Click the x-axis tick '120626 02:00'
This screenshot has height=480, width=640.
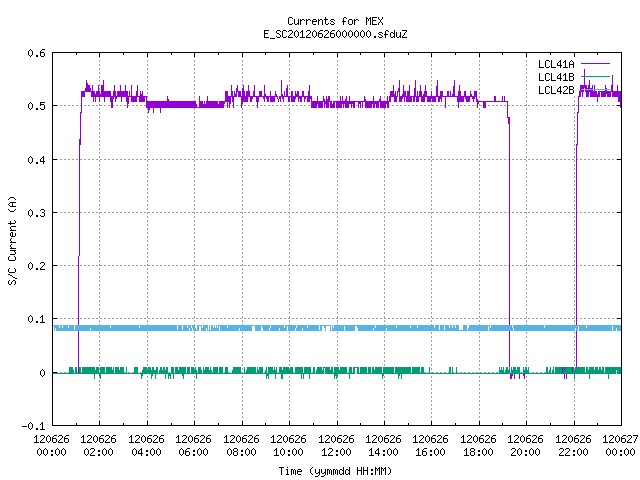pyautogui.click(x=98, y=446)
